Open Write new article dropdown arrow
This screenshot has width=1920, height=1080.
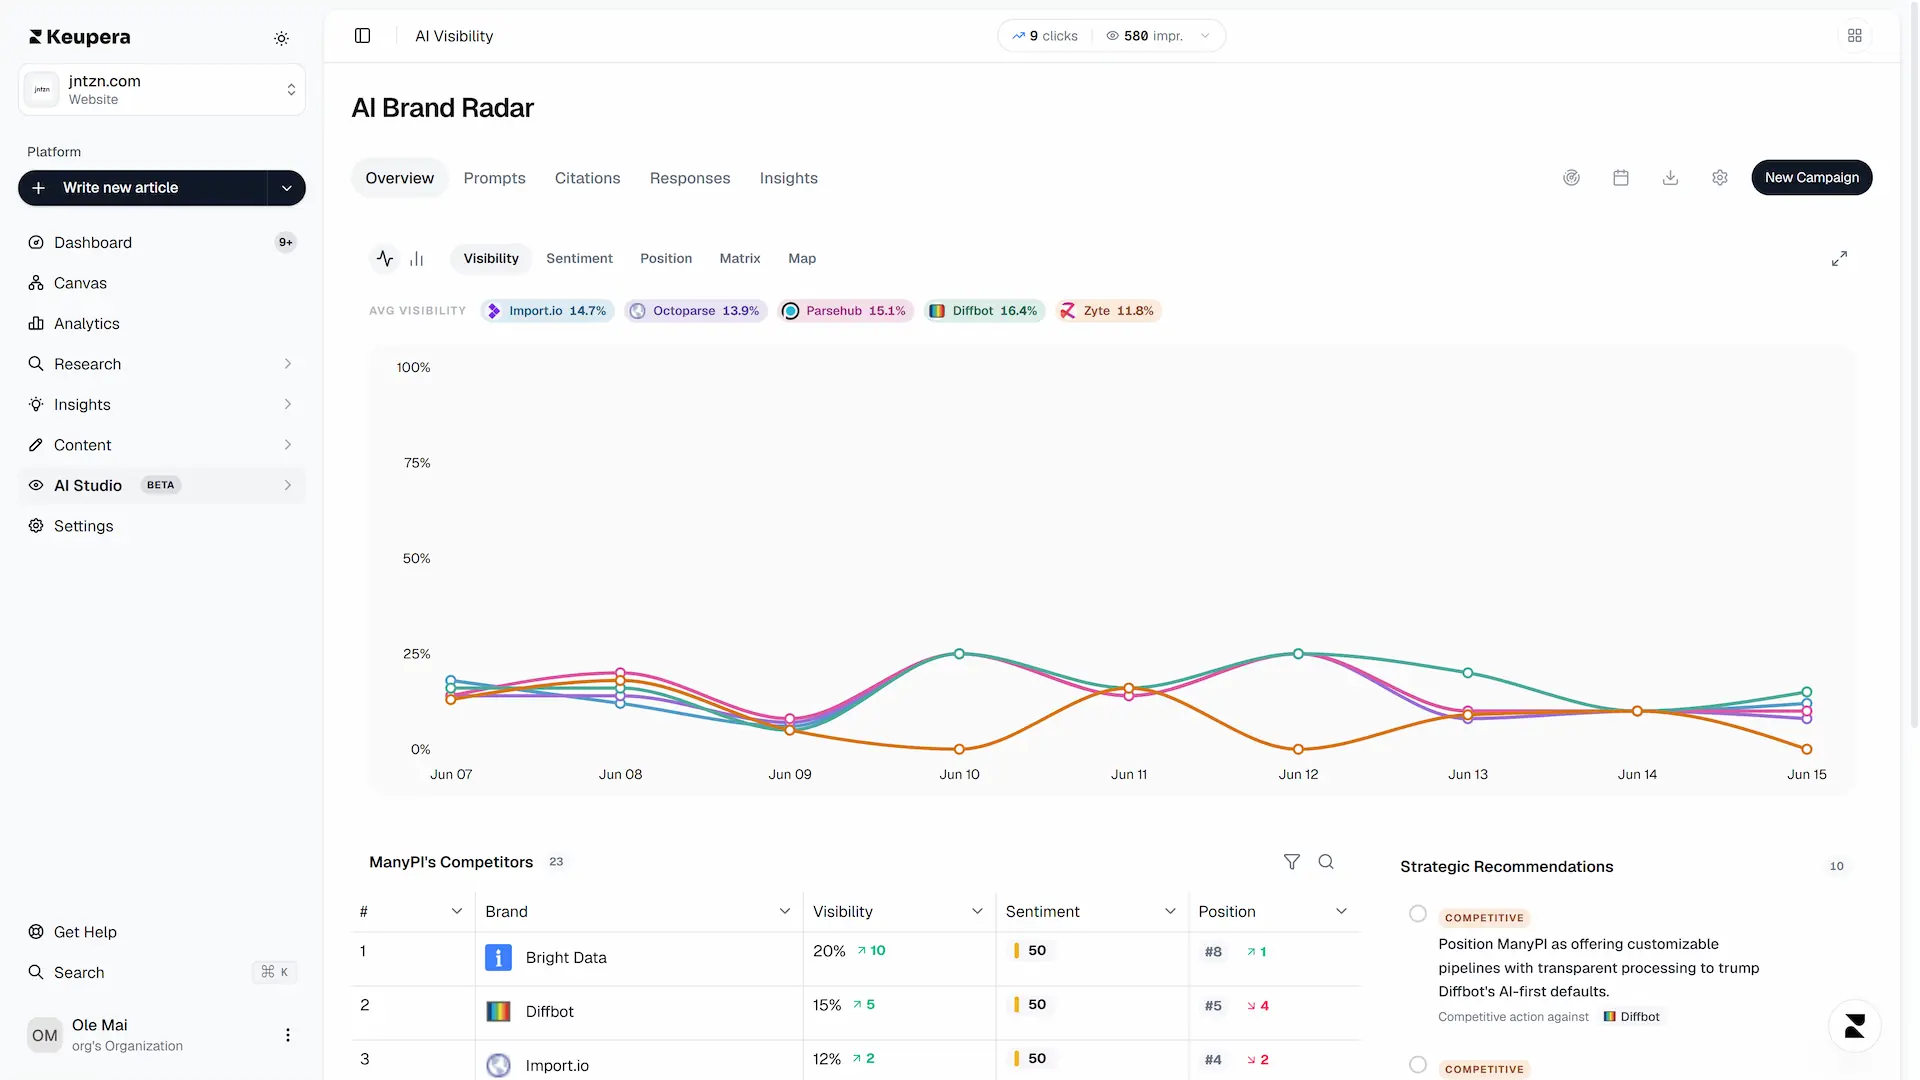click(x=287, y=188)
